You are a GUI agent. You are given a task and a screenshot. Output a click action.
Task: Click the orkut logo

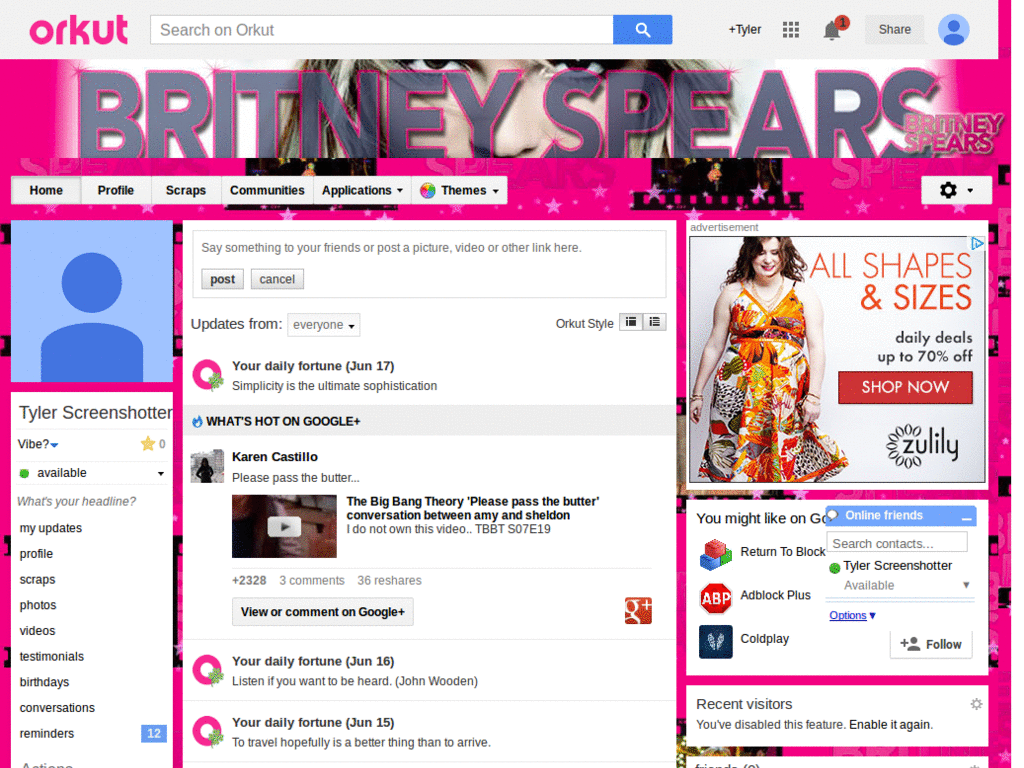pos(78,30)
